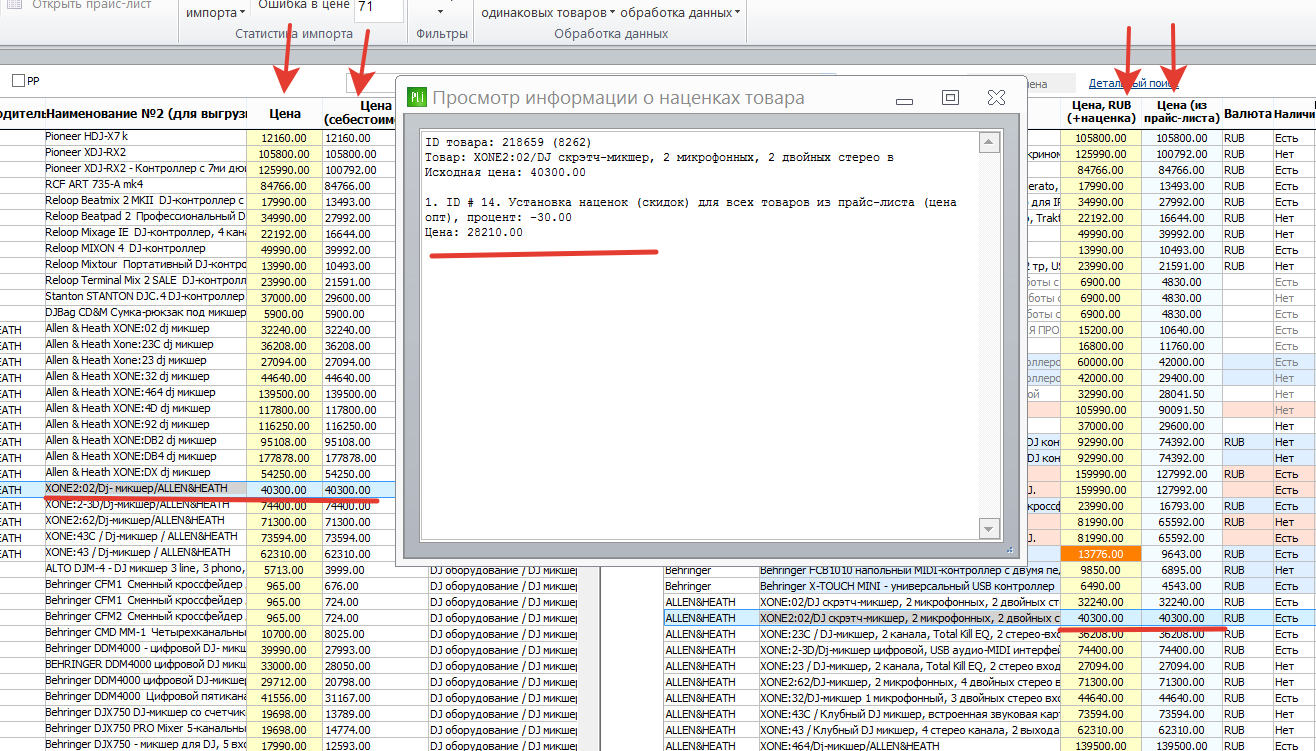Click the Цена: 28210.00 line in dialog
This screenshot has height=751, width=1316.
point(473,232)
